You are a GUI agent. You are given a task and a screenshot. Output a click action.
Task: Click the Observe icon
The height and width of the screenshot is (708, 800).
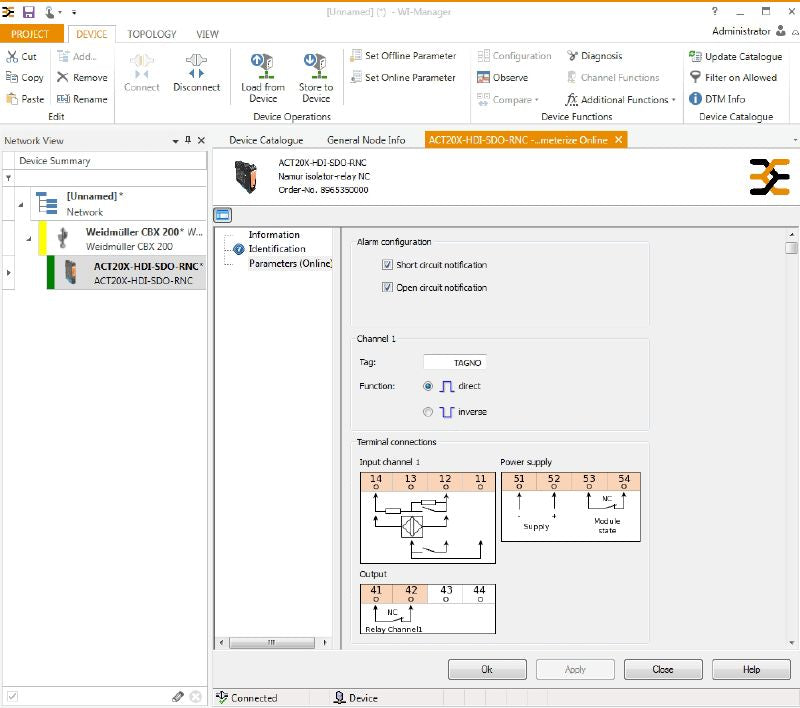coord(483,78)
